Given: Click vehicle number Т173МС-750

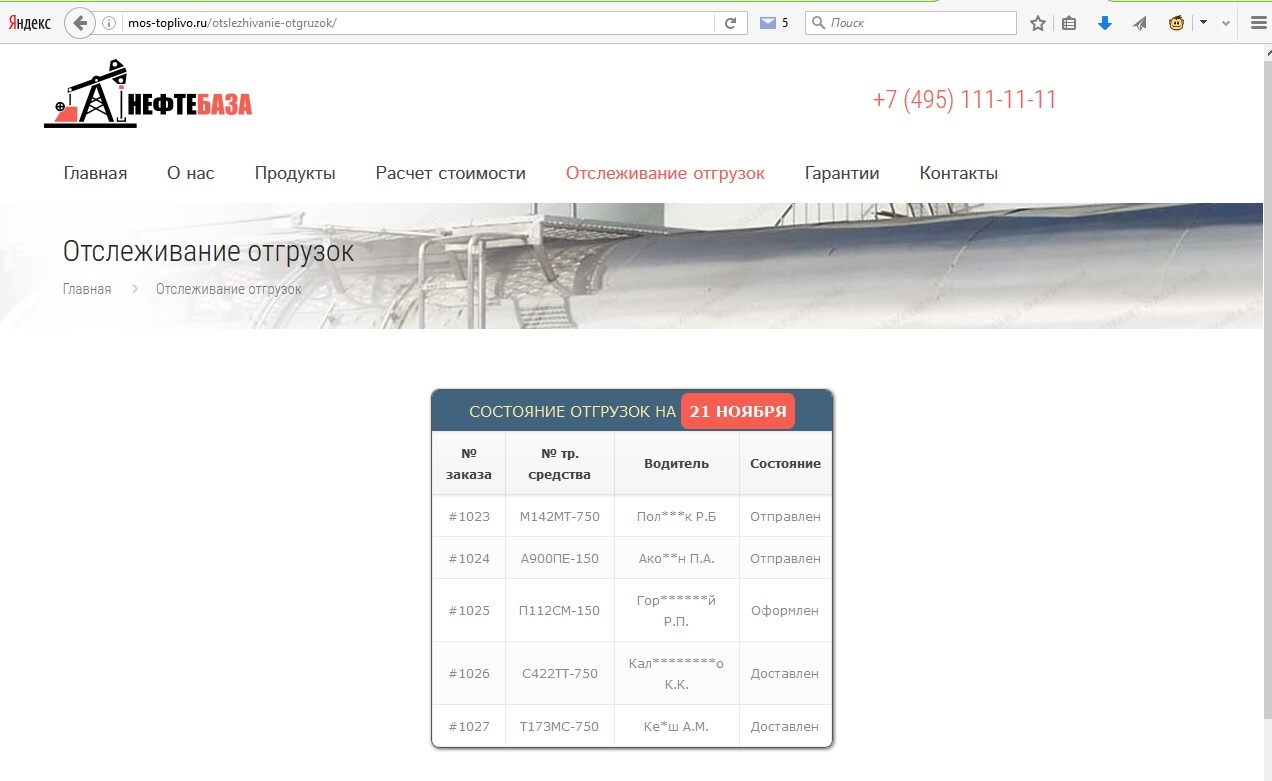Looking at the screenshot, I should [x=560, y=726].
